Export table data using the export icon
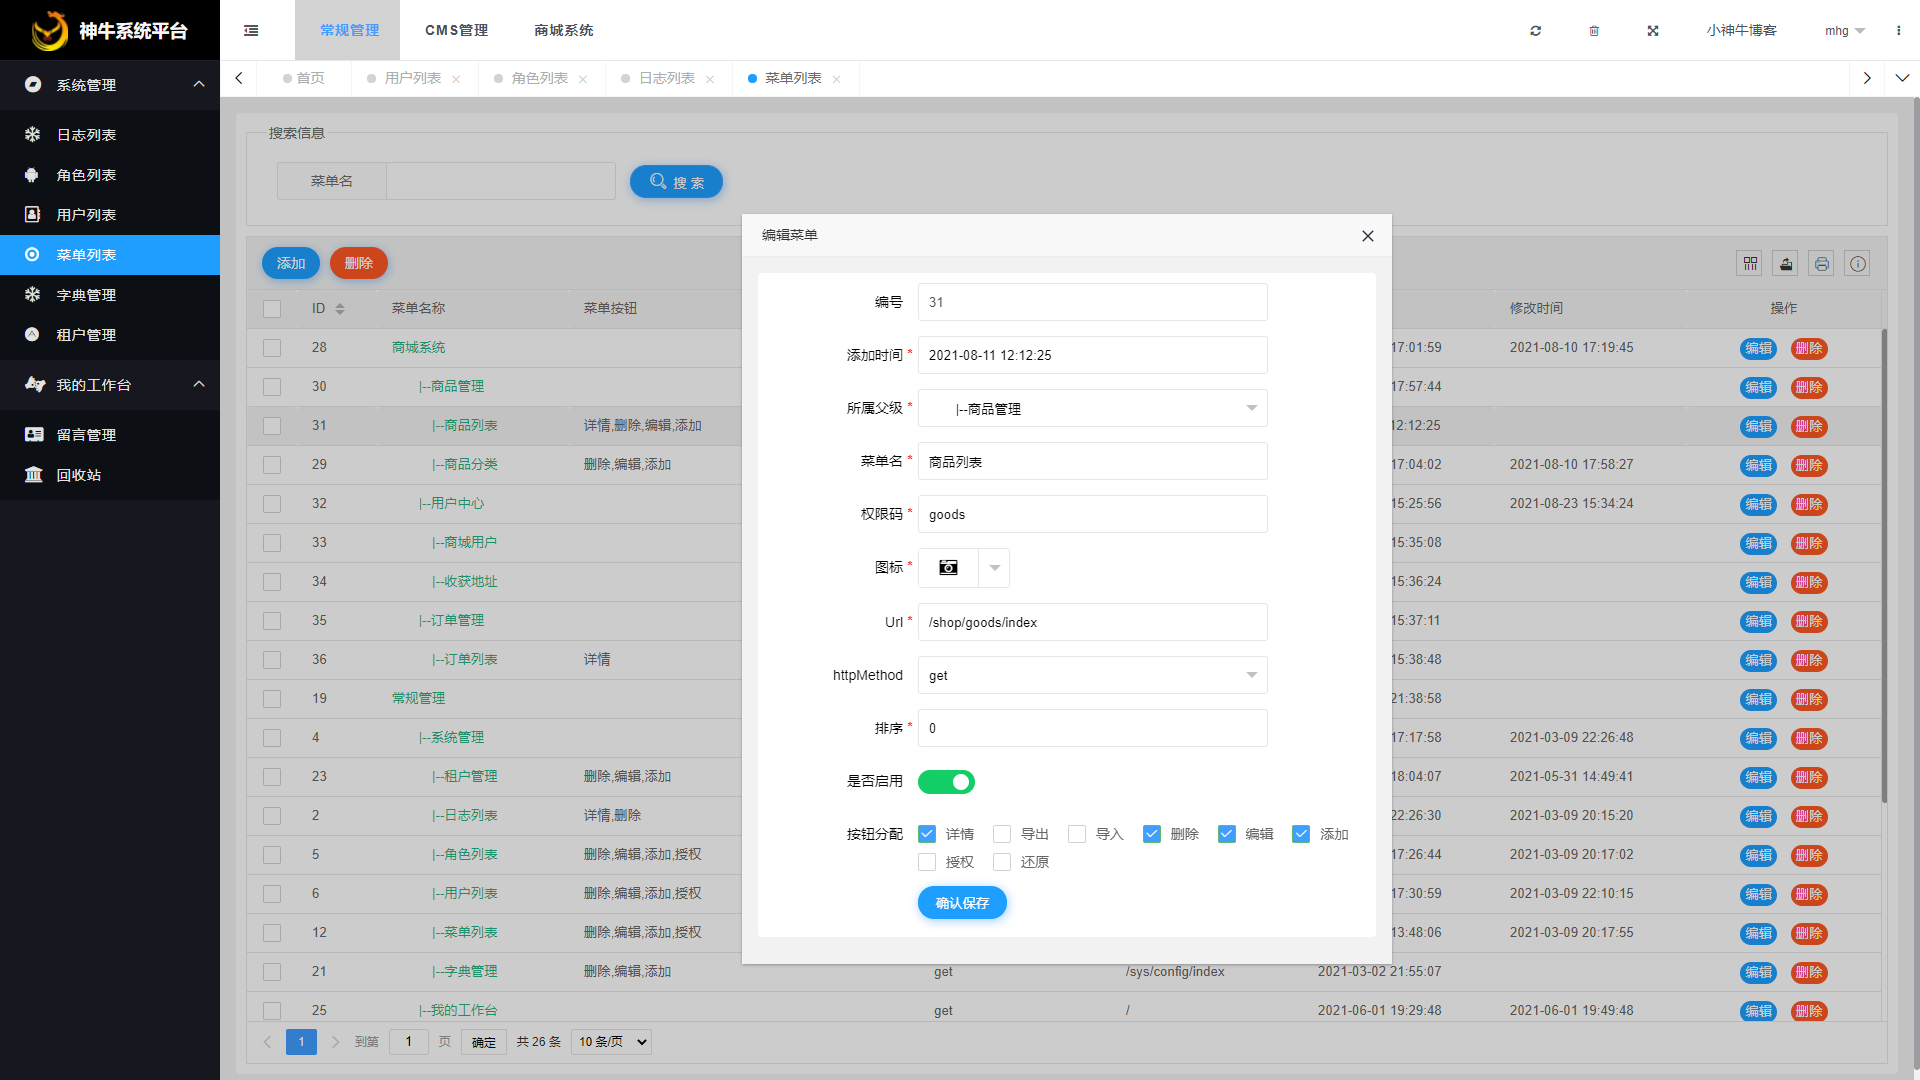 pos(1785,263)
